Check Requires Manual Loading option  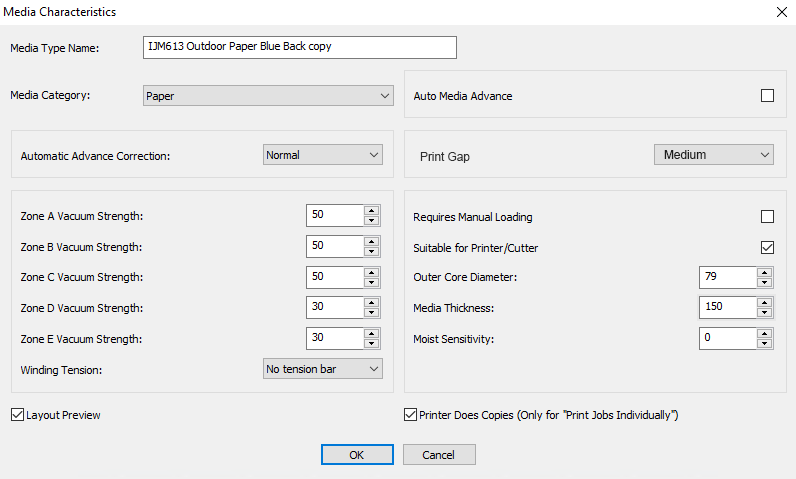click(x=767, y=217)
